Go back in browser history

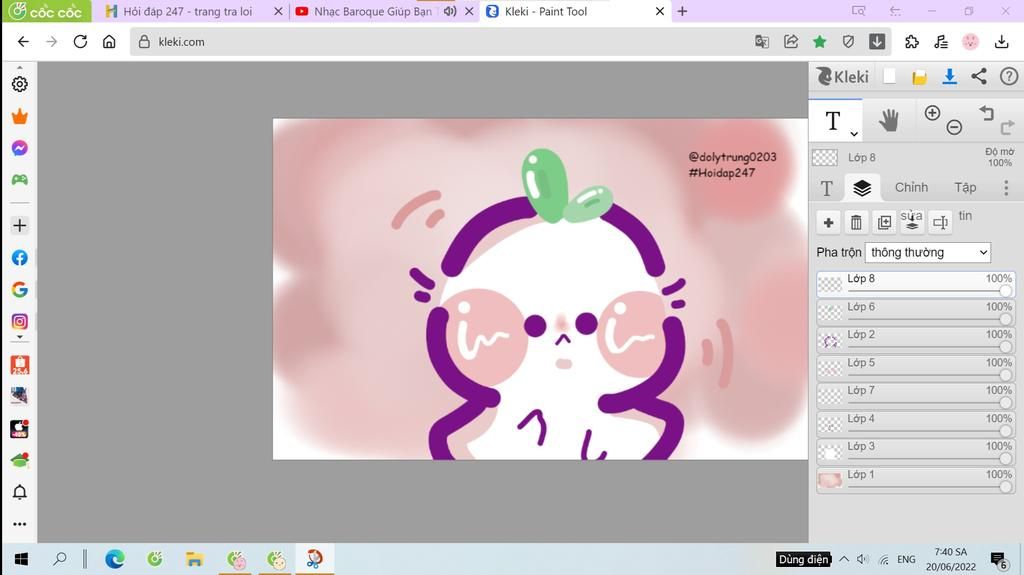(23, 42)
